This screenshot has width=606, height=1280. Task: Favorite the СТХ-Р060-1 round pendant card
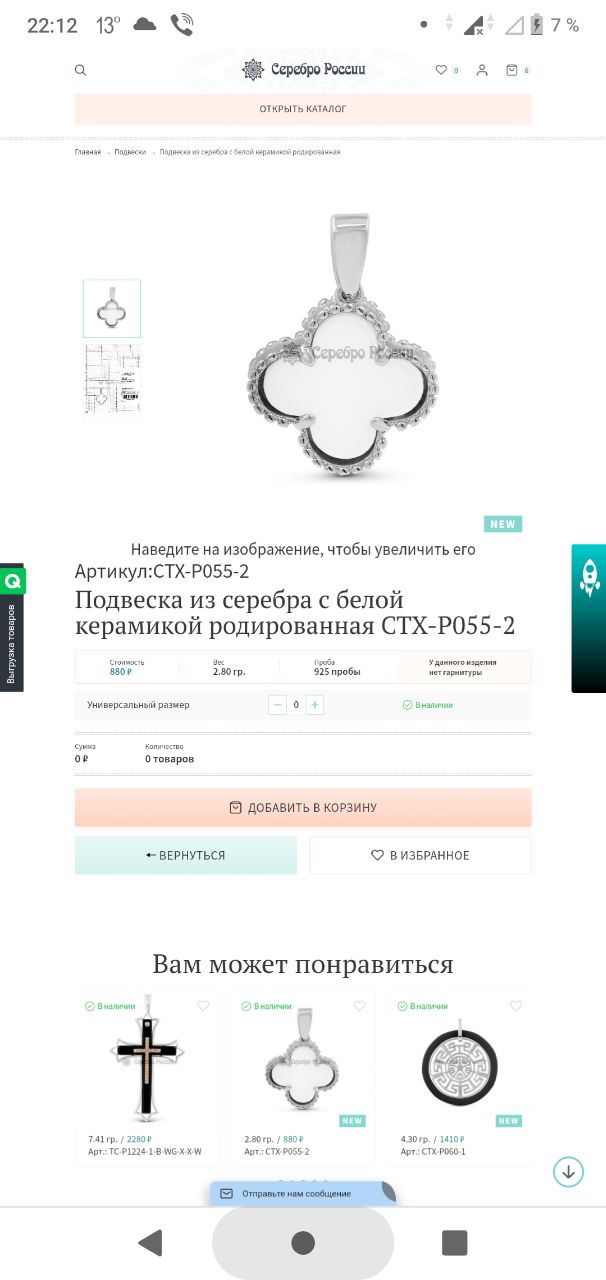(516, 1006)
